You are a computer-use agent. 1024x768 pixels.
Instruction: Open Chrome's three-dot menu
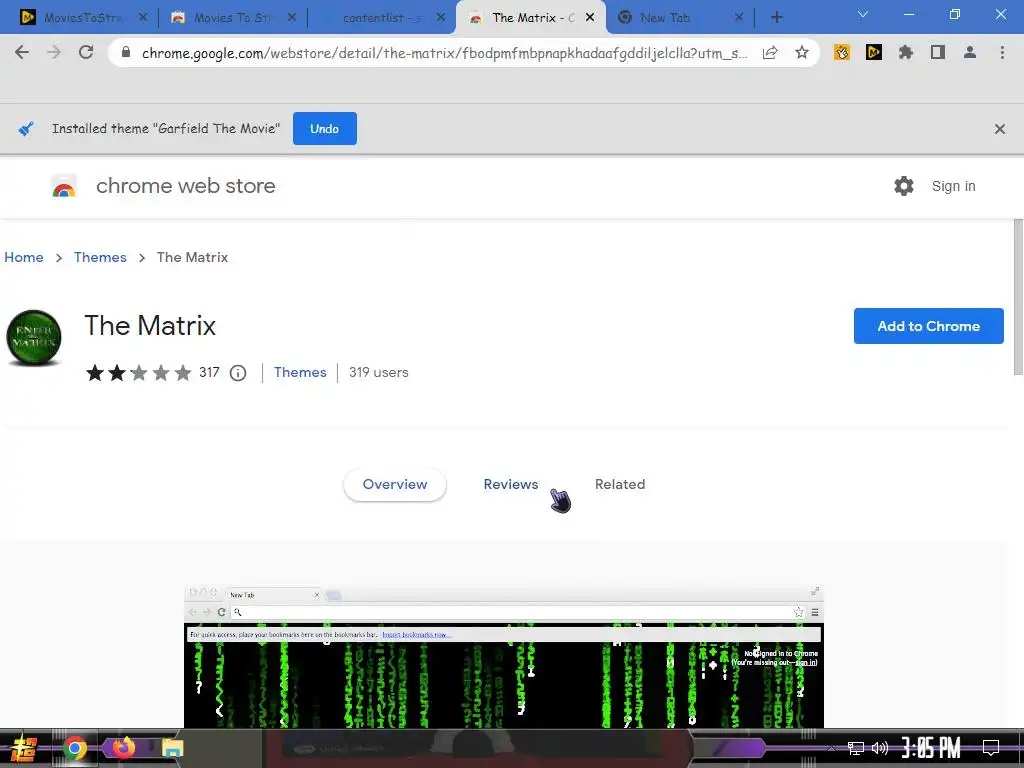[1002, 52]
